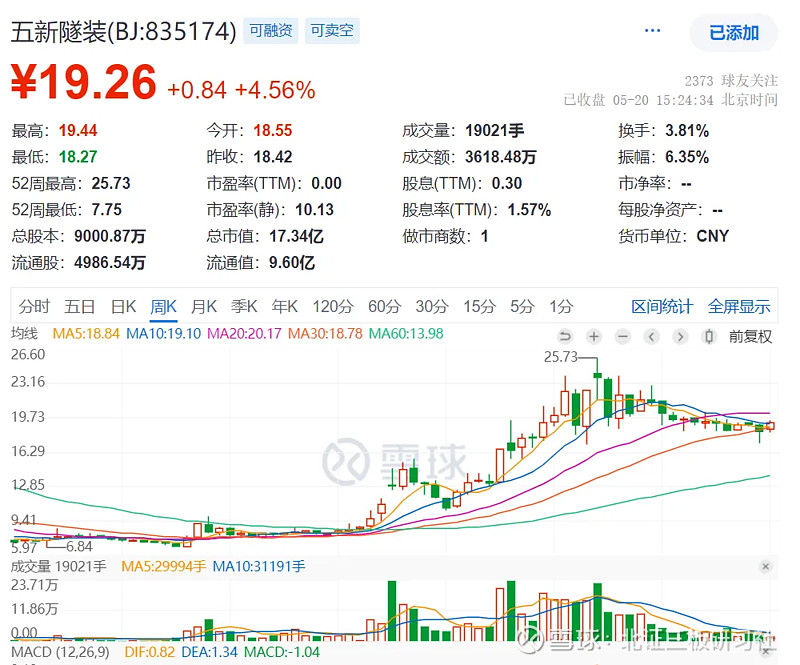Screen dimensions: 800x665
Task: Close the MACD indicator panel
Action: coord(766,653)
